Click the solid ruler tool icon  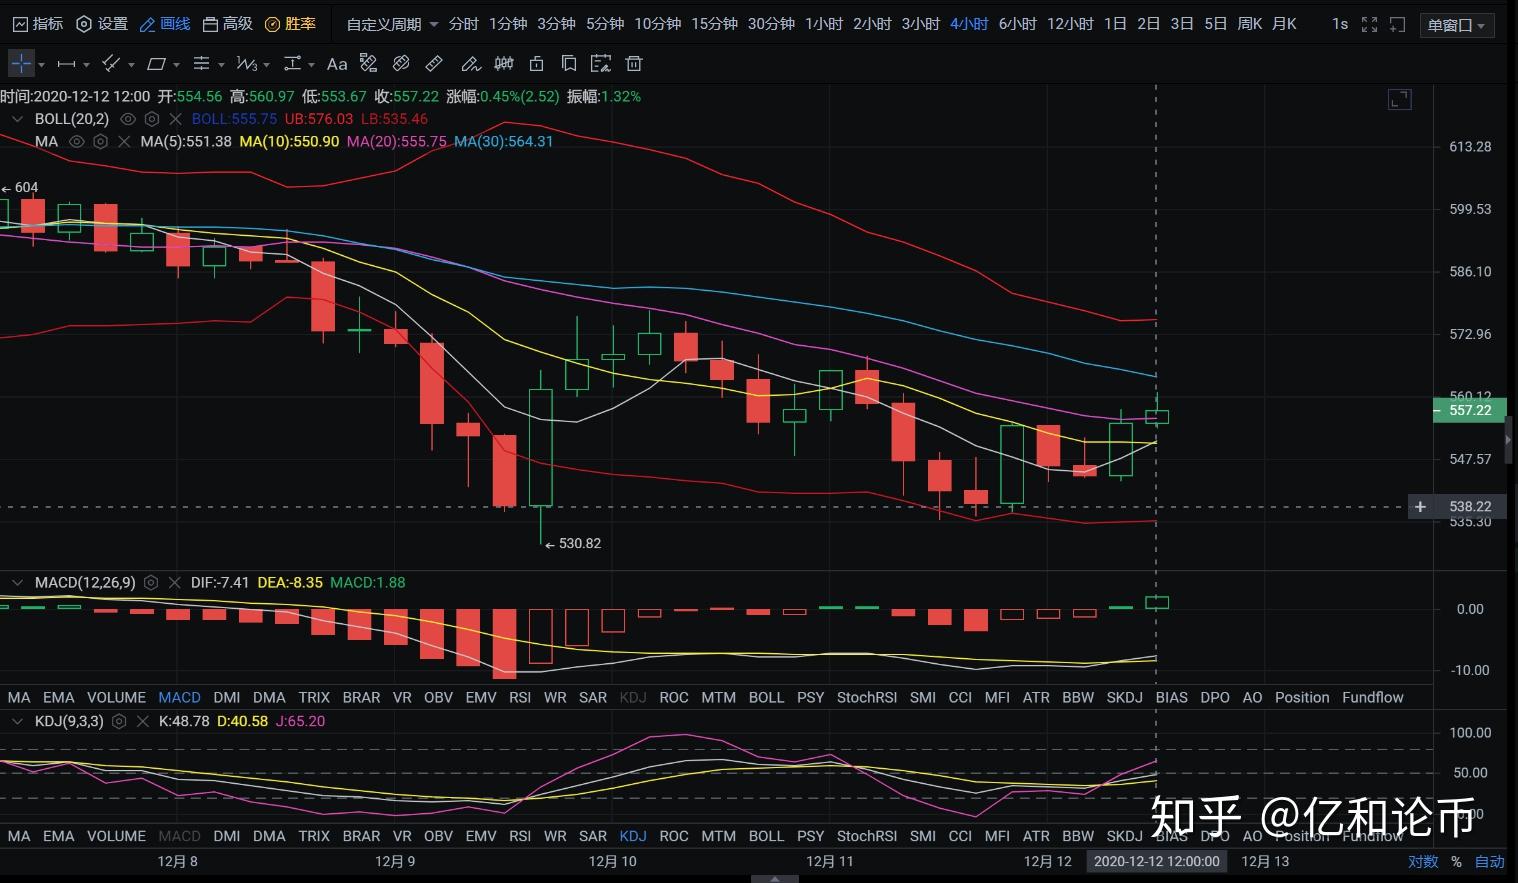(434, 64)
